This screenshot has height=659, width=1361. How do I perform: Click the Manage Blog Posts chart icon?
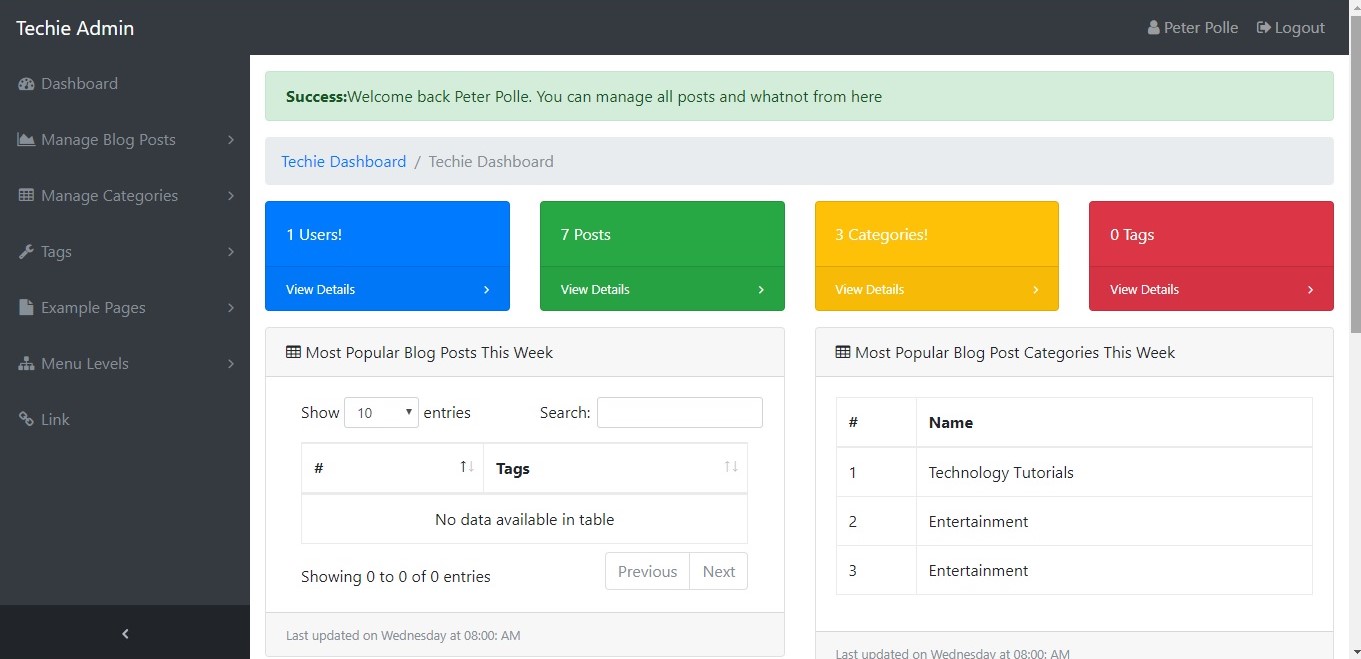click(26, 140)
